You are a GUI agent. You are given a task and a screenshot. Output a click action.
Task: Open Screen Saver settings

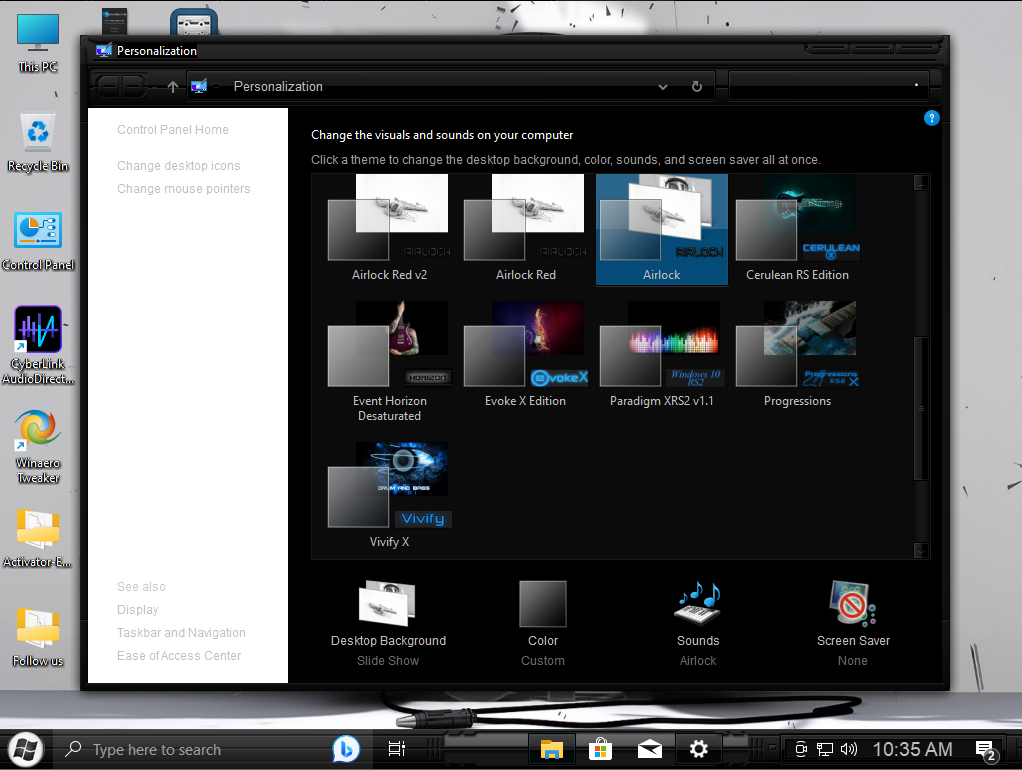coord(853,624)
